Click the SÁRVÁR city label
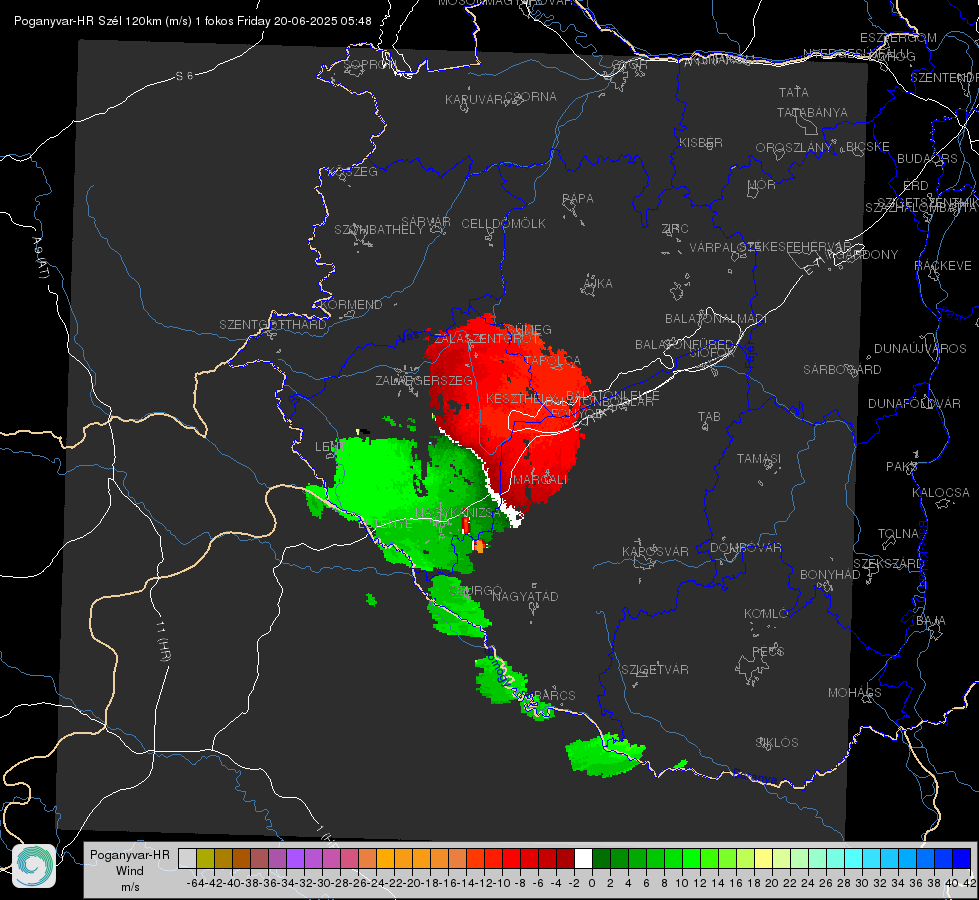Viewport: 979px width, 900px height. point(426,221)
